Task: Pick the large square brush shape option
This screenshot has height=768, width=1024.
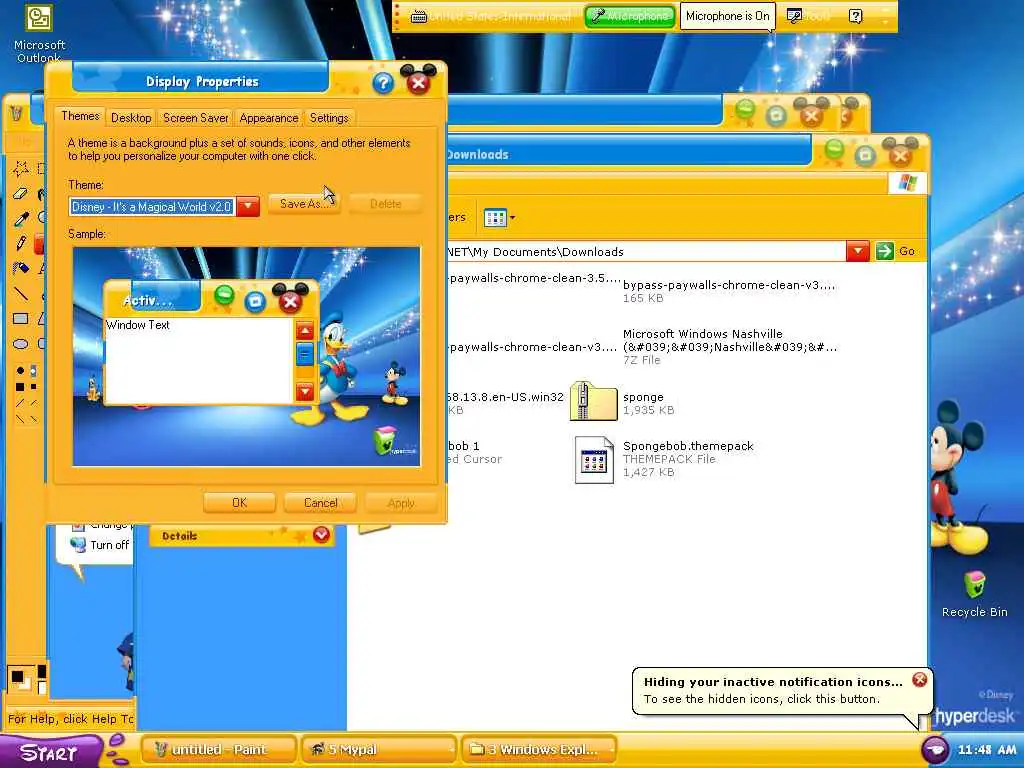Action: 20,387
